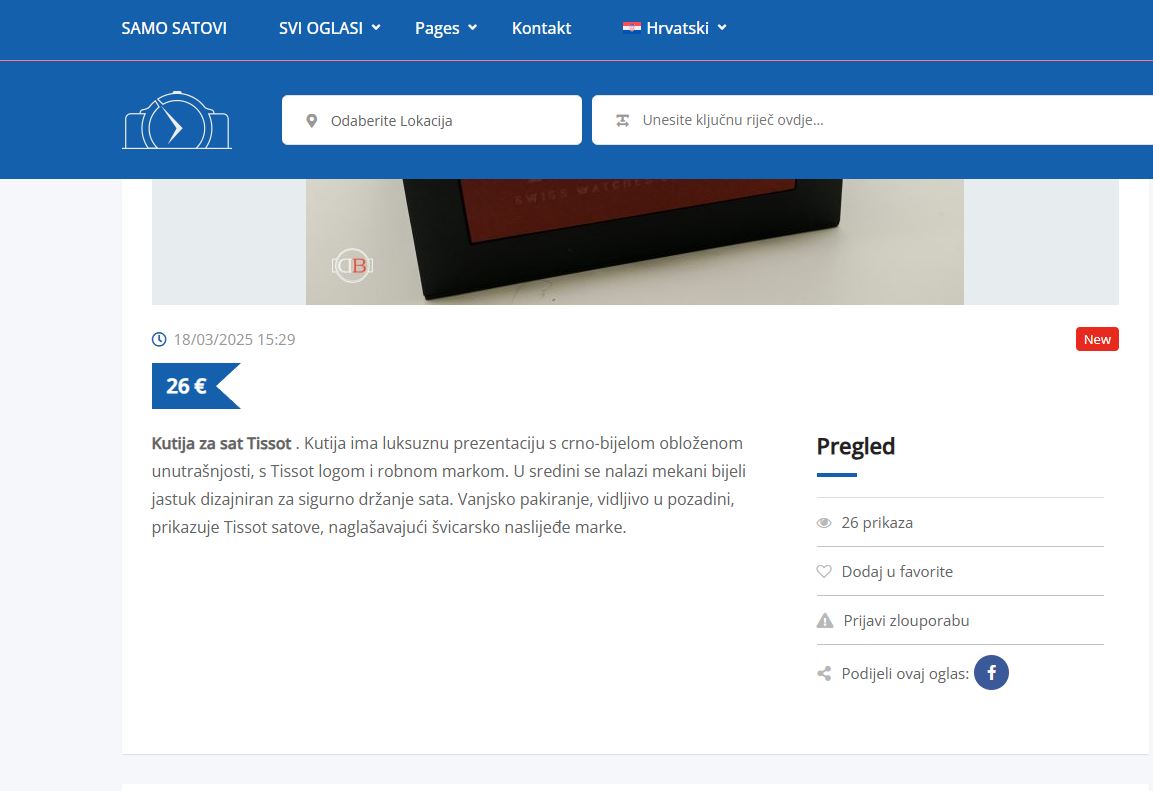Click the Podijeli ovaj oglas label
The height and width of the screenshot is (791, 1153).
905,673
